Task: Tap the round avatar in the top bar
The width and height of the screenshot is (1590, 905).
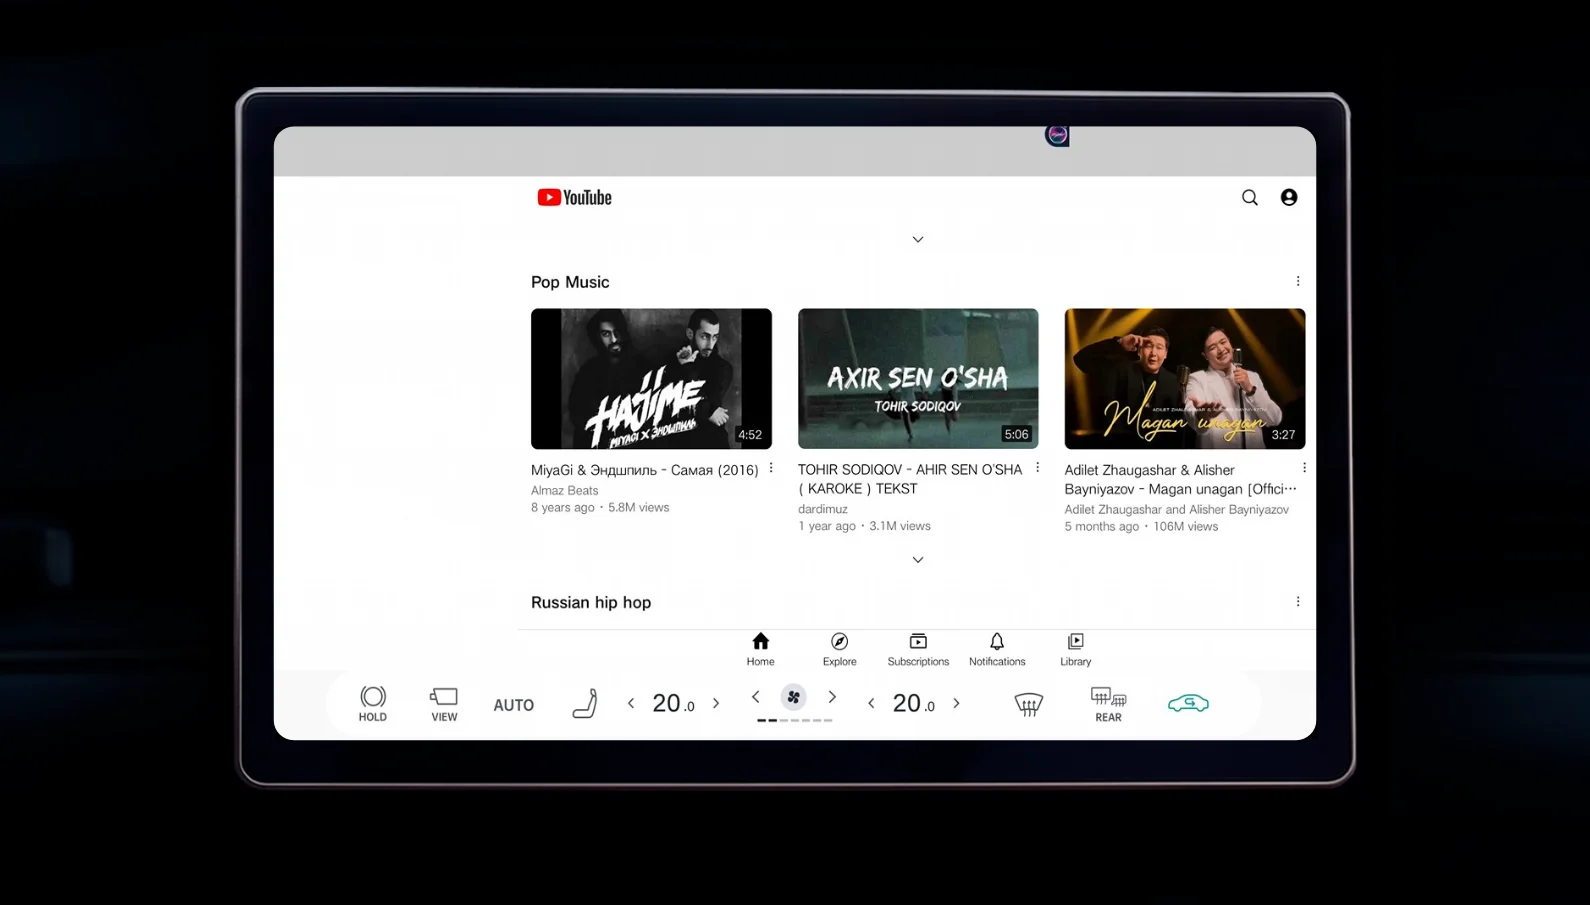Action: point(1057,135)
